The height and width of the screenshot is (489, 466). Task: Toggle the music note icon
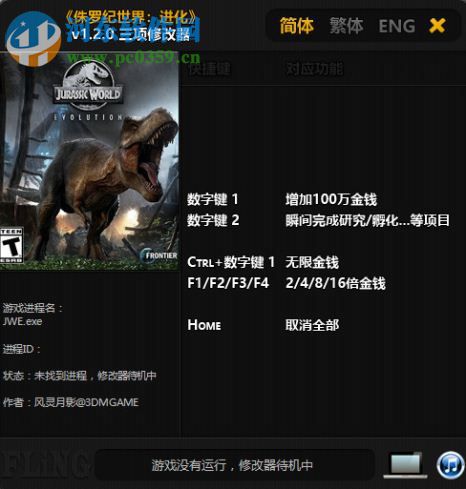[x=450, y=465]
